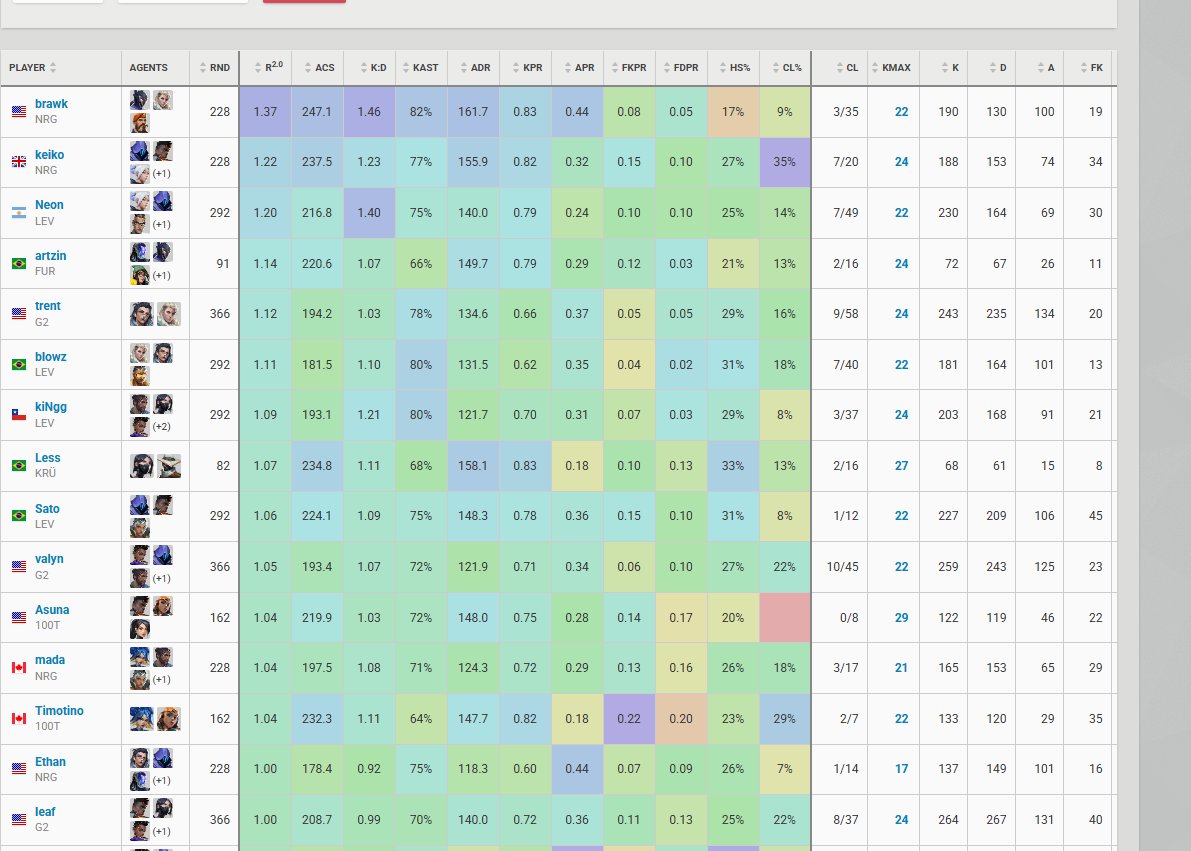
Task: Click the (+2) agents indicator in kiNgg's row
Action: pos(161,426)
